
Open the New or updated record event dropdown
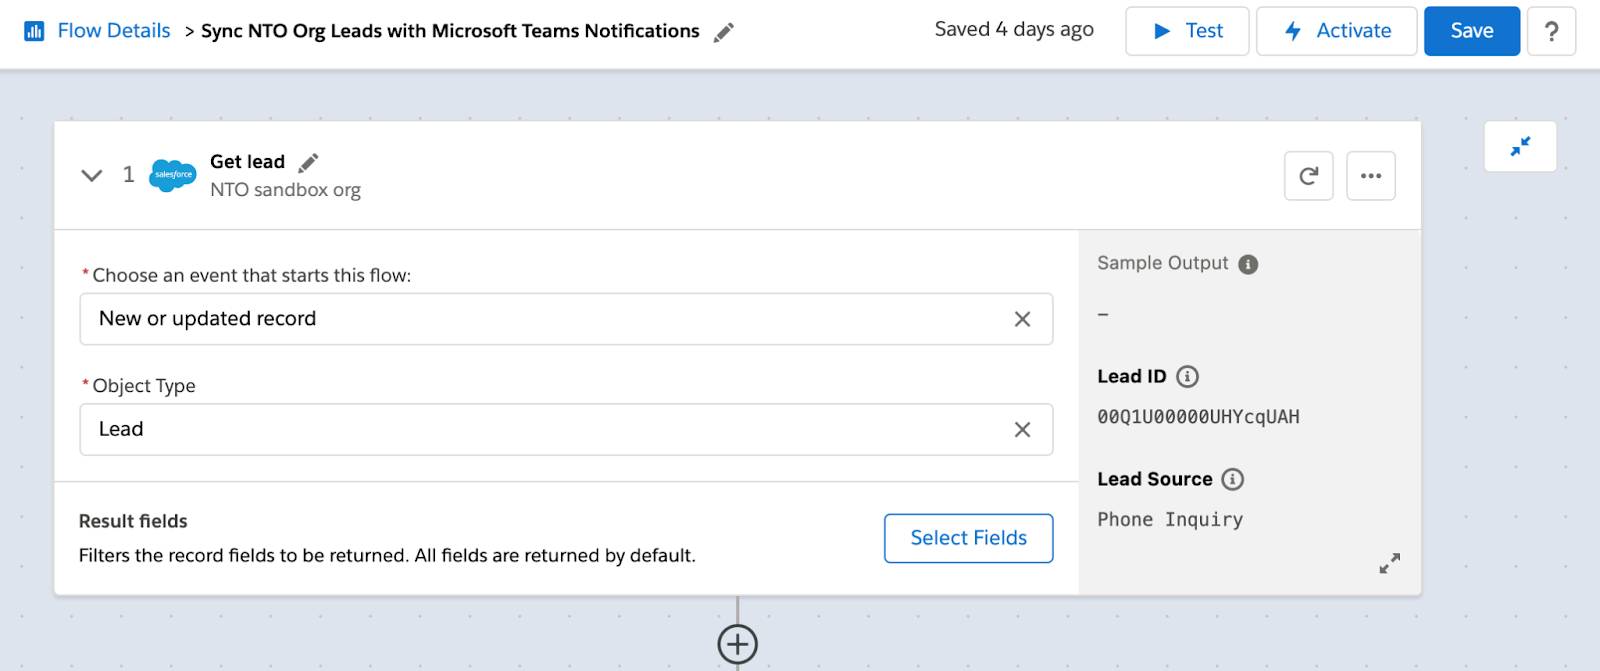coord(566,319)
